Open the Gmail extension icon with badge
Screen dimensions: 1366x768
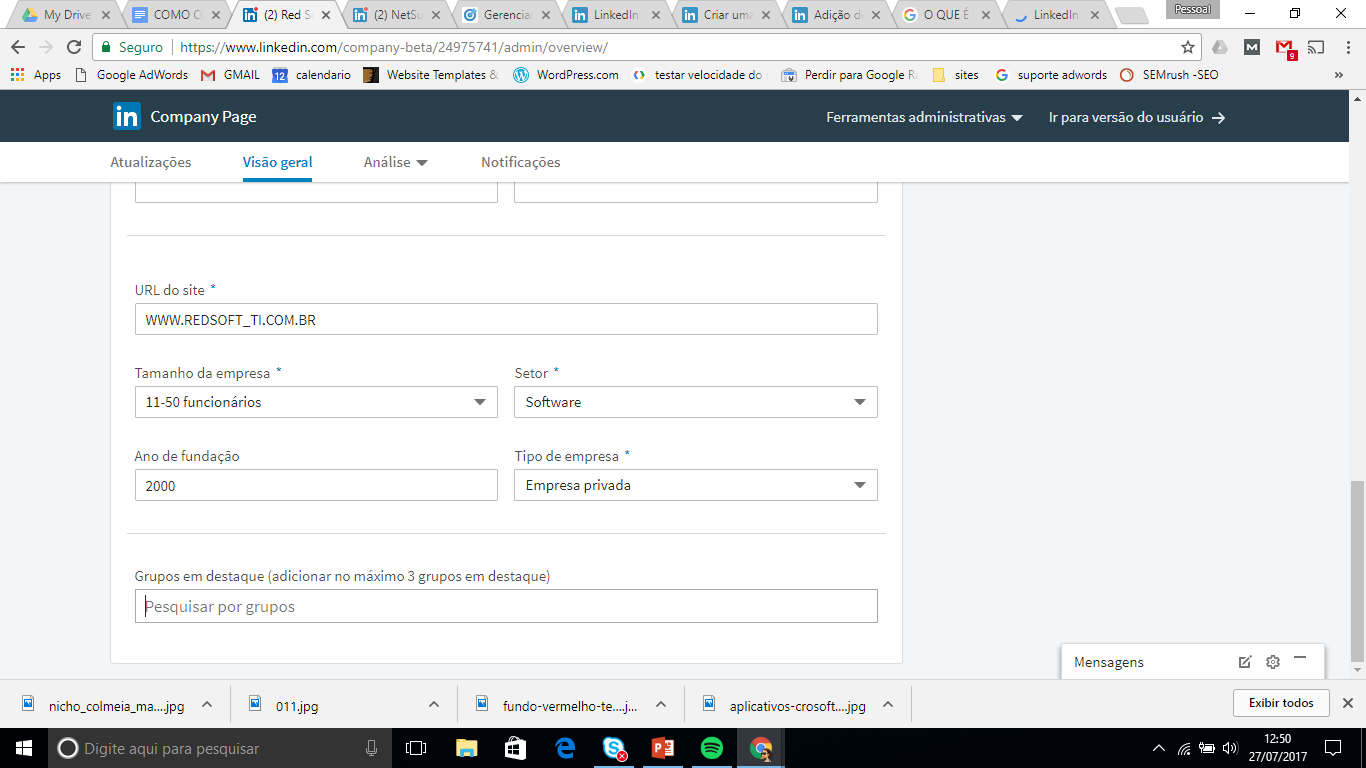click(x=1286, y=47)
